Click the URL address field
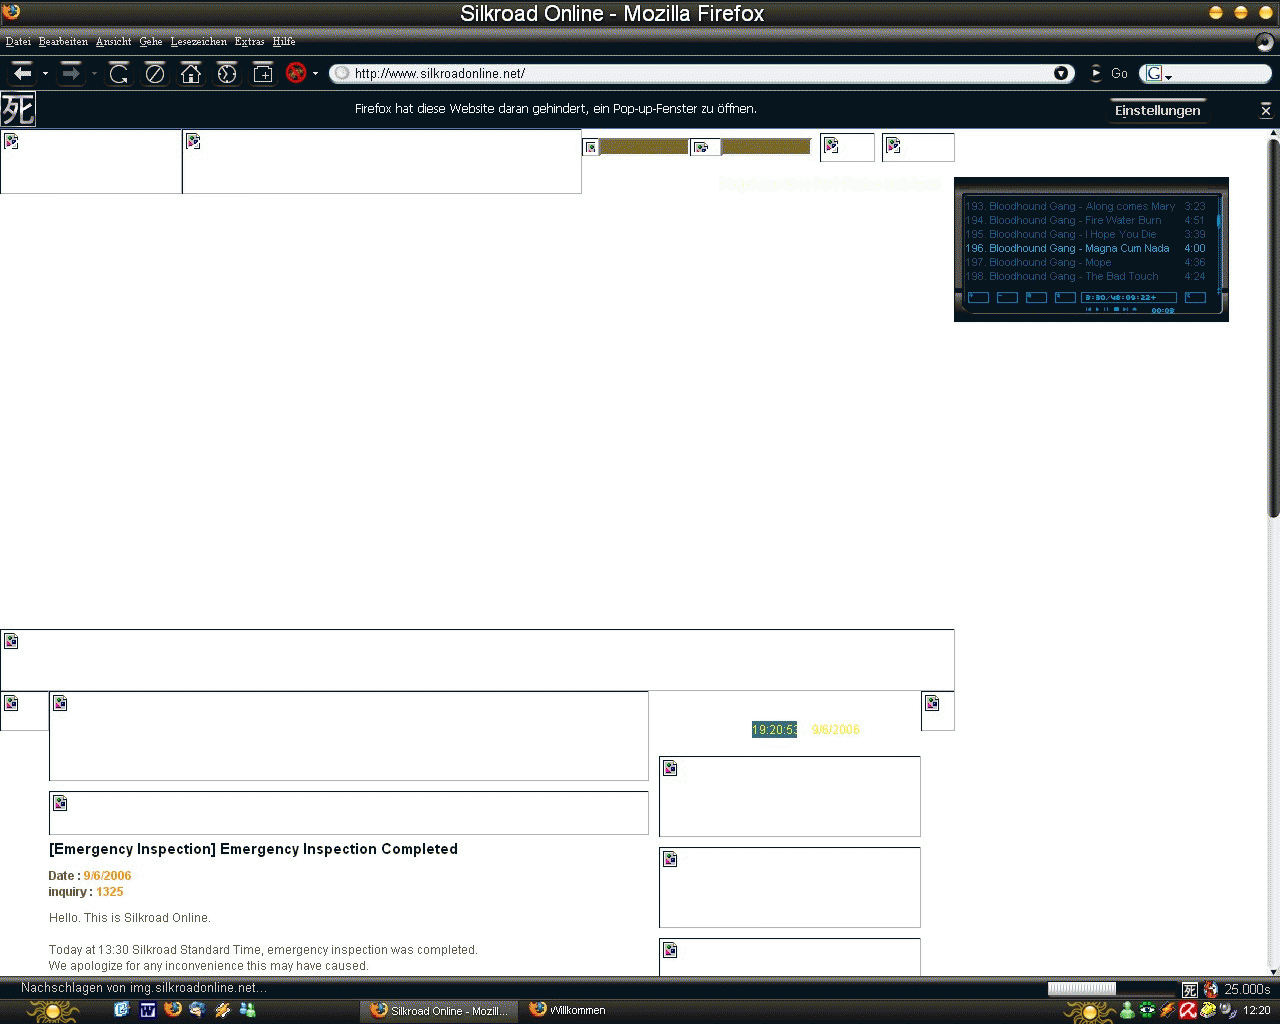Image resolution: width=1280 pixels, height=1024 pixels. tap(700, 73)
